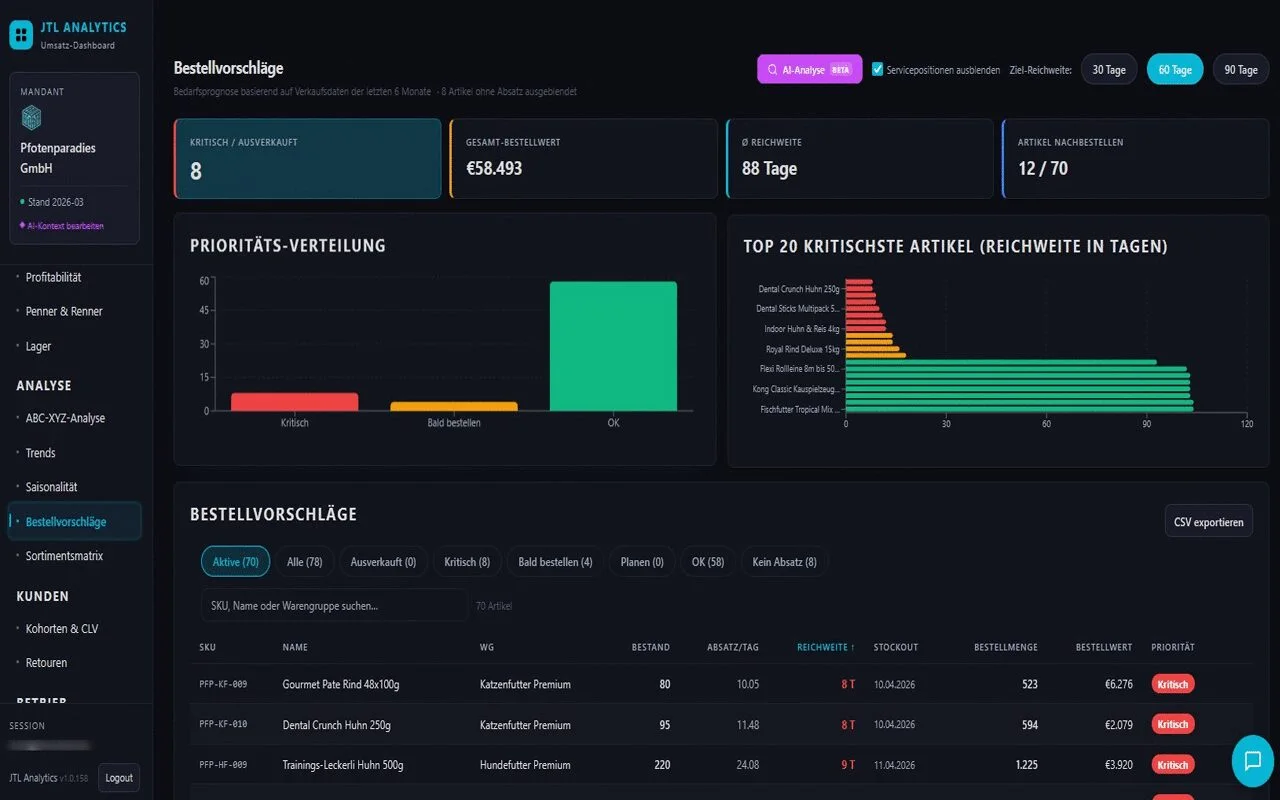Uncheck Servicepositionen ausblenden checkbox
1280x800 pixels.
click(878, 70)
